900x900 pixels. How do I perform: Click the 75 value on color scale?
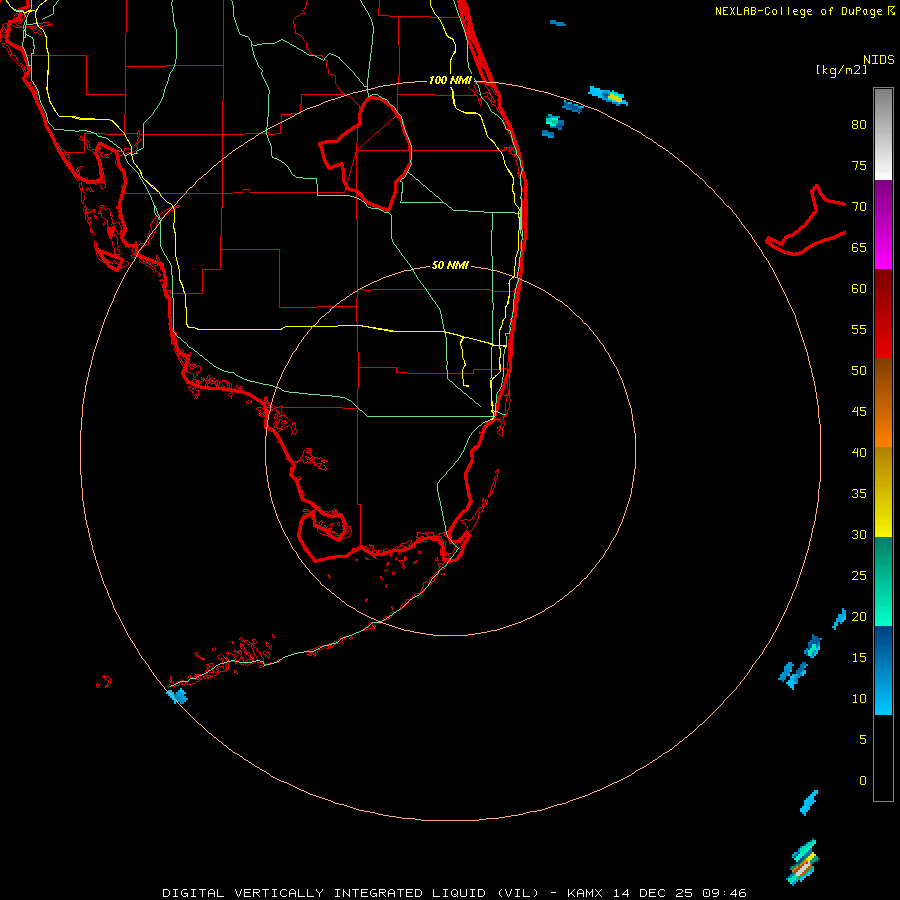(859, 166)
